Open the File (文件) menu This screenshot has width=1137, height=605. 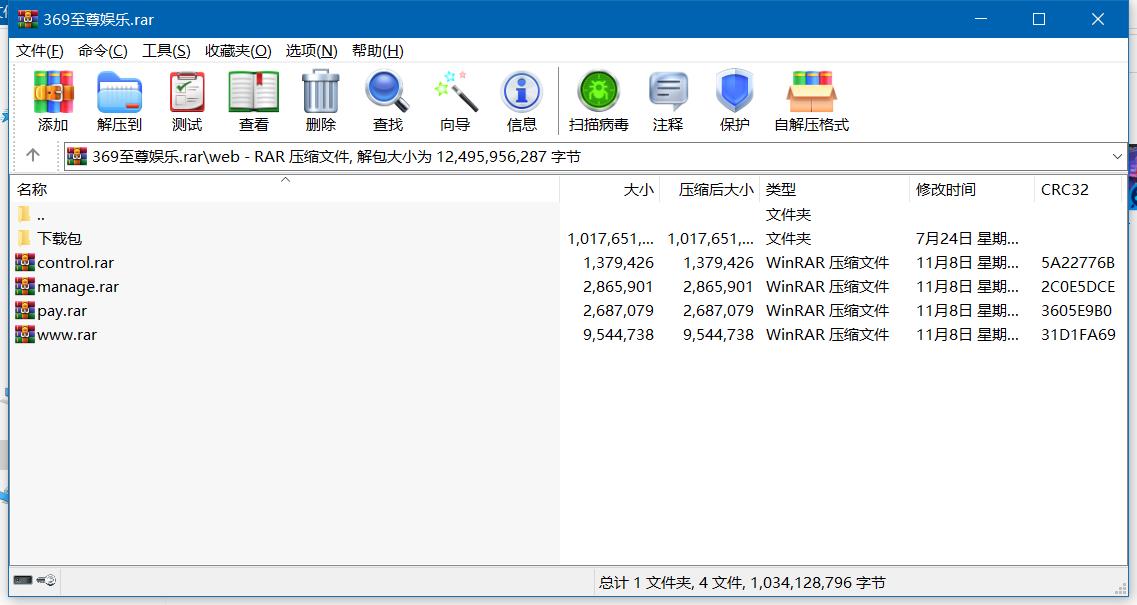point(40,51)
